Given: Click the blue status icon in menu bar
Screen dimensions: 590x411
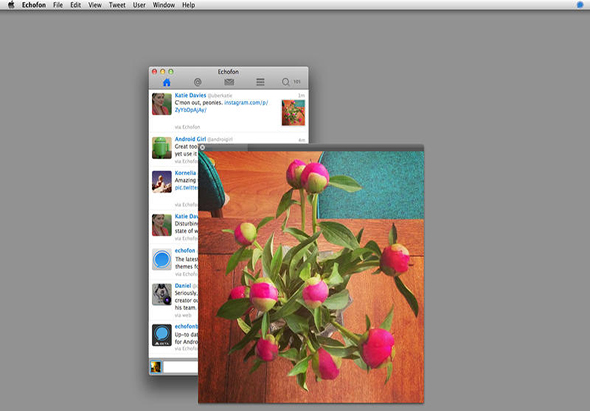Looking at the screenshot, I should point(580,5).
